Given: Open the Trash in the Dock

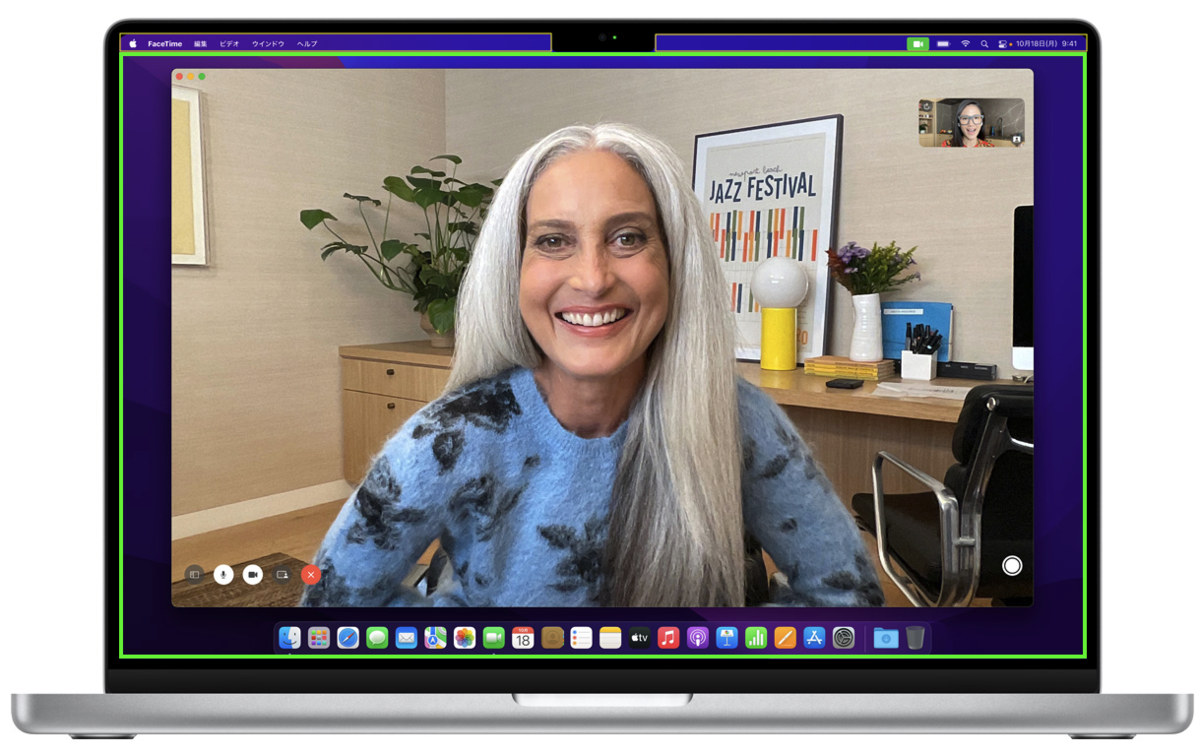Looking at the screenshot, I should (x=915, y=638).
